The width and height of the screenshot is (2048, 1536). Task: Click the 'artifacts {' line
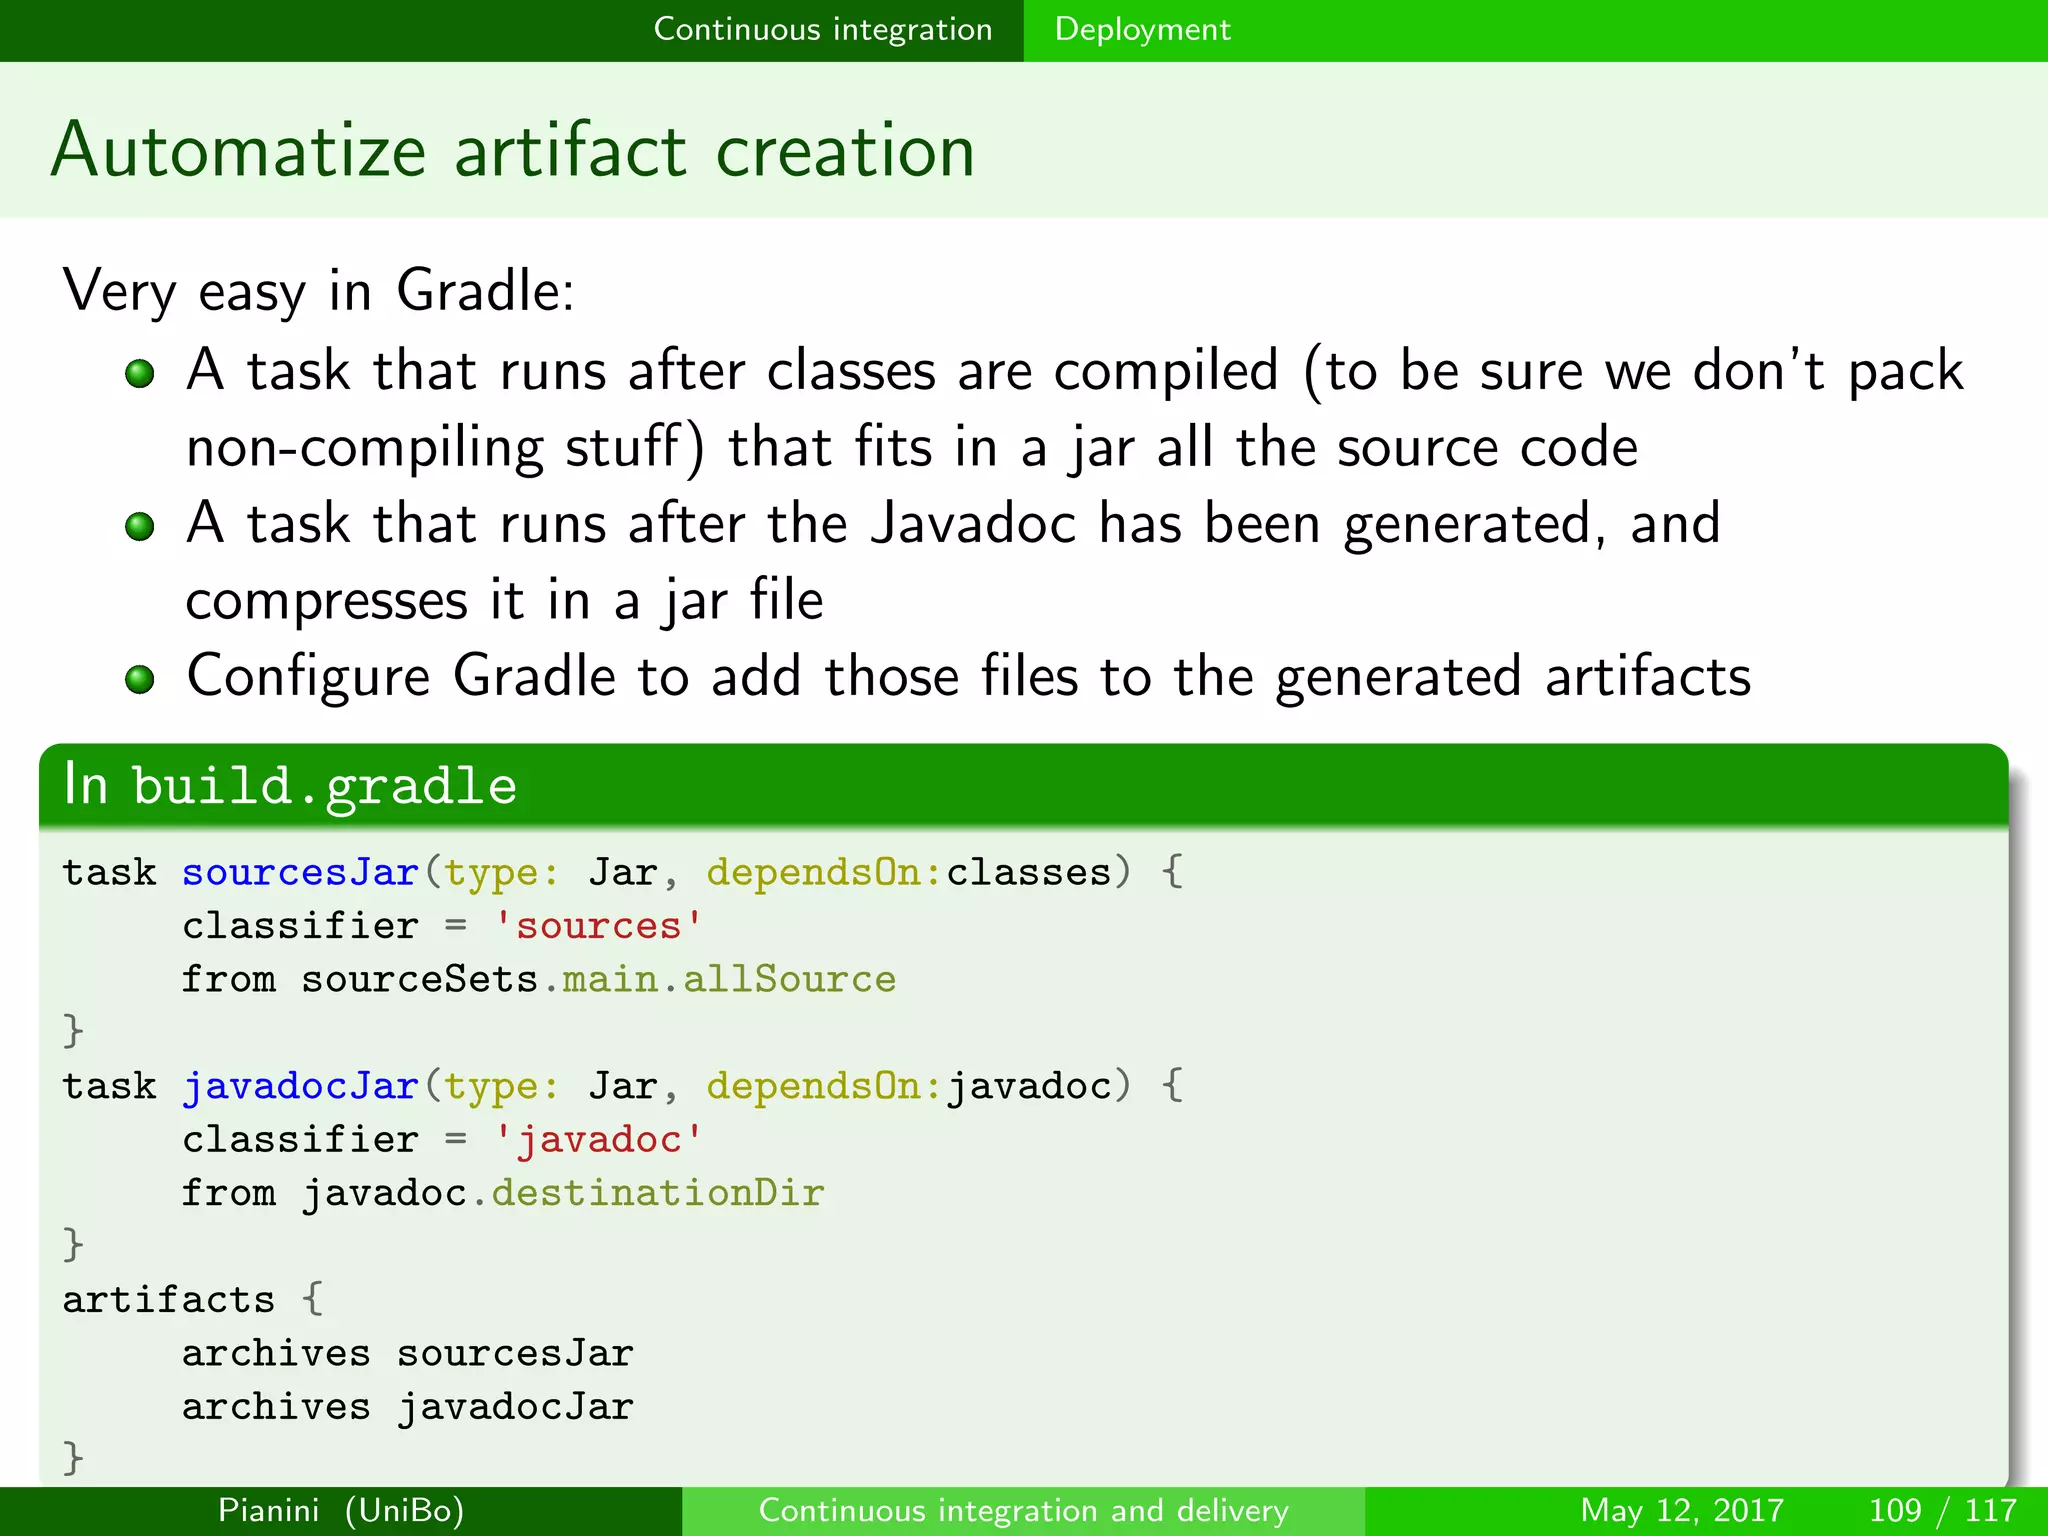194,1299
